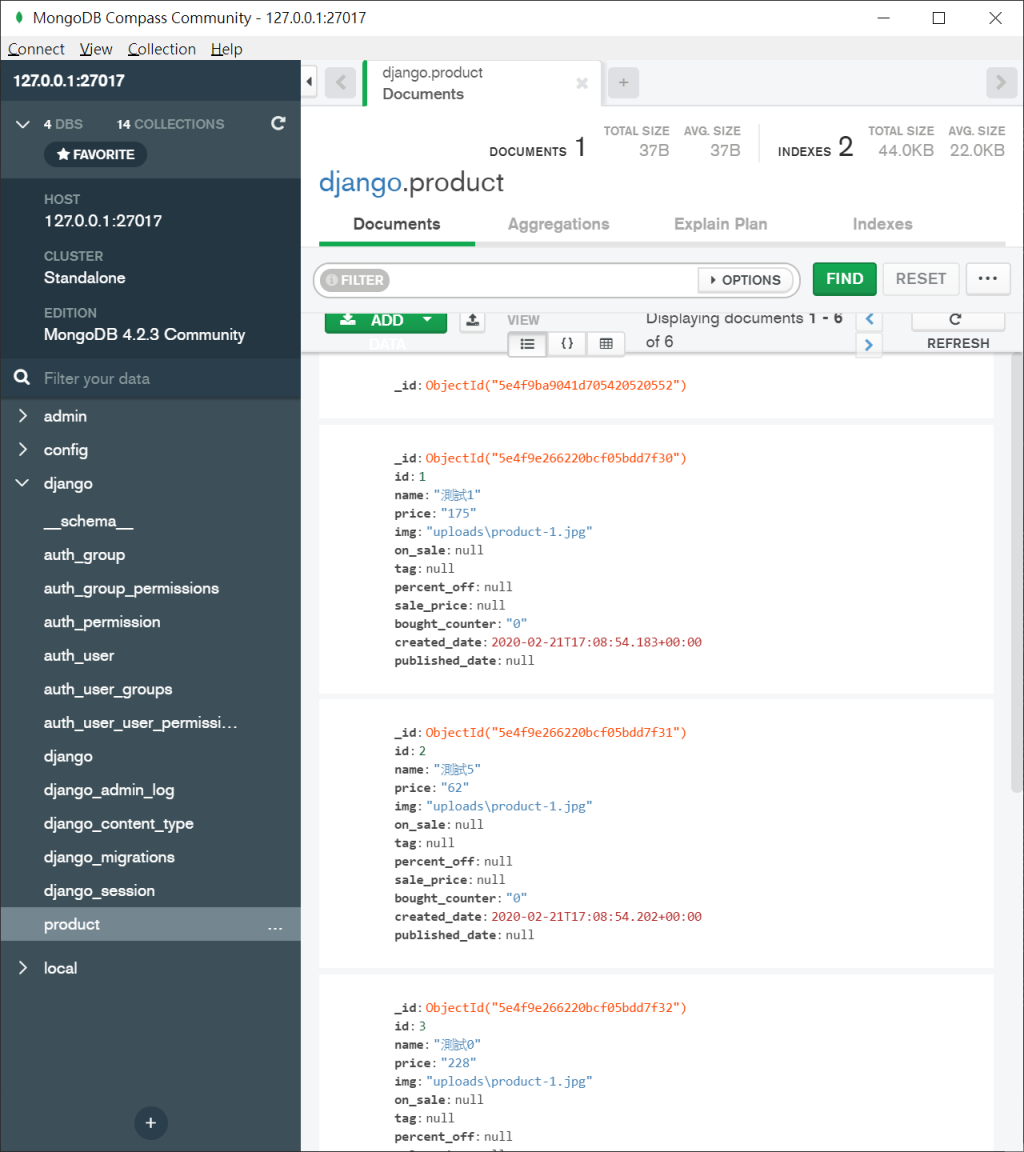Open the Connect menu
The image size is (1024, 1152).
click(36, 49)
